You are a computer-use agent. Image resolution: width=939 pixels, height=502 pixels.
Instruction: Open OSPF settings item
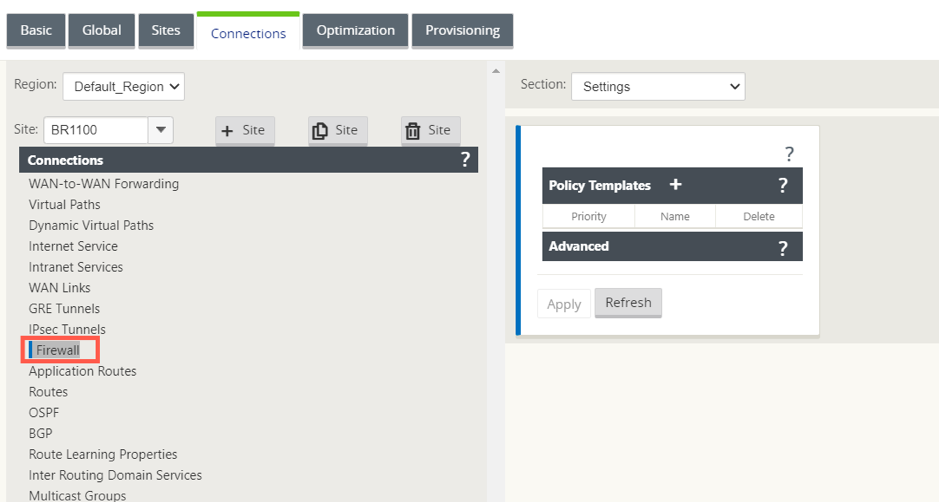(x=44, y=413)
